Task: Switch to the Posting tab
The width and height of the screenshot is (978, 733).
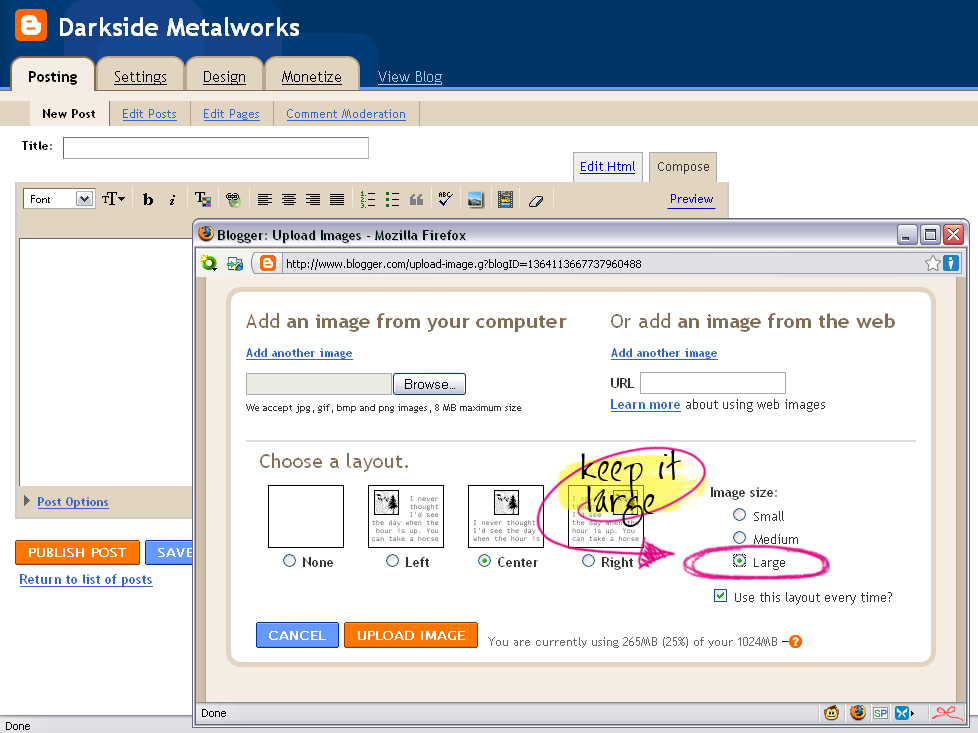Action: (53, 77)
